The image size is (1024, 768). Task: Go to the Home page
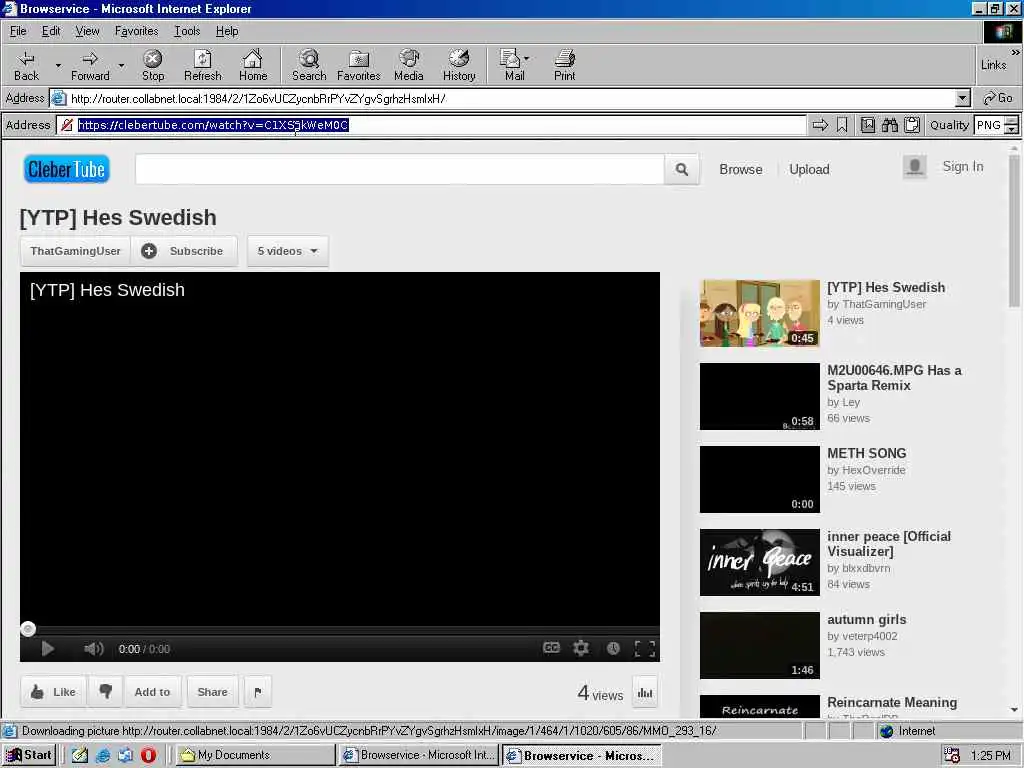pos(253,65)
